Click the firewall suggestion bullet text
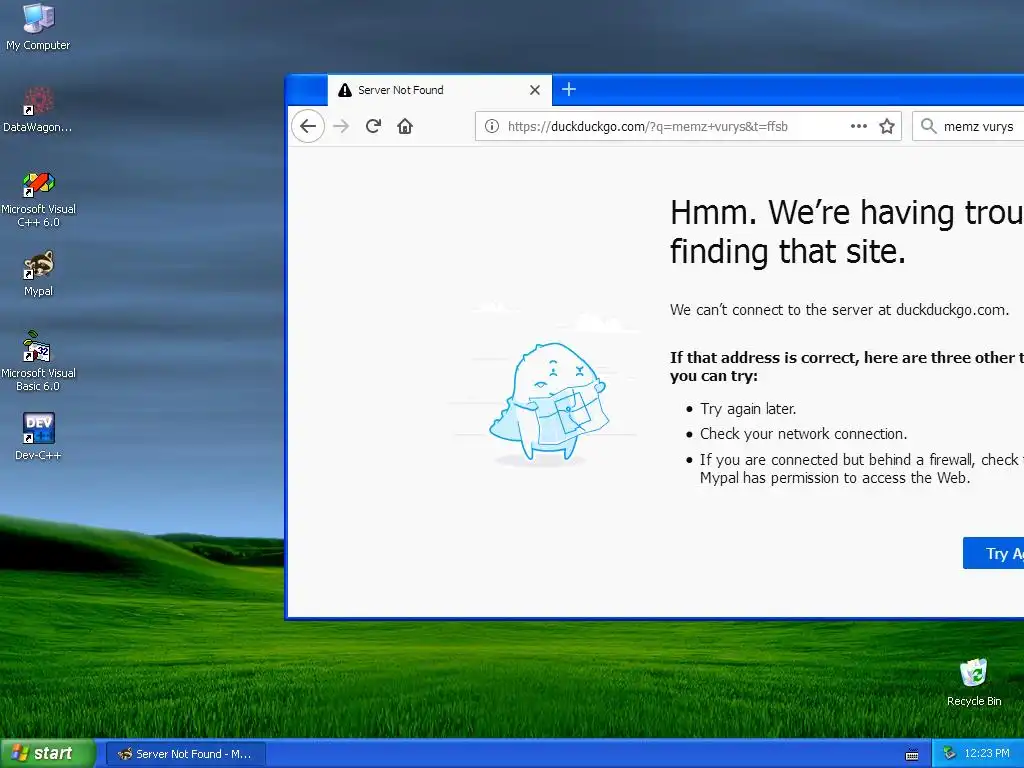The width and height of the screenshot is (1024, 768). click(x=861, y=469)
